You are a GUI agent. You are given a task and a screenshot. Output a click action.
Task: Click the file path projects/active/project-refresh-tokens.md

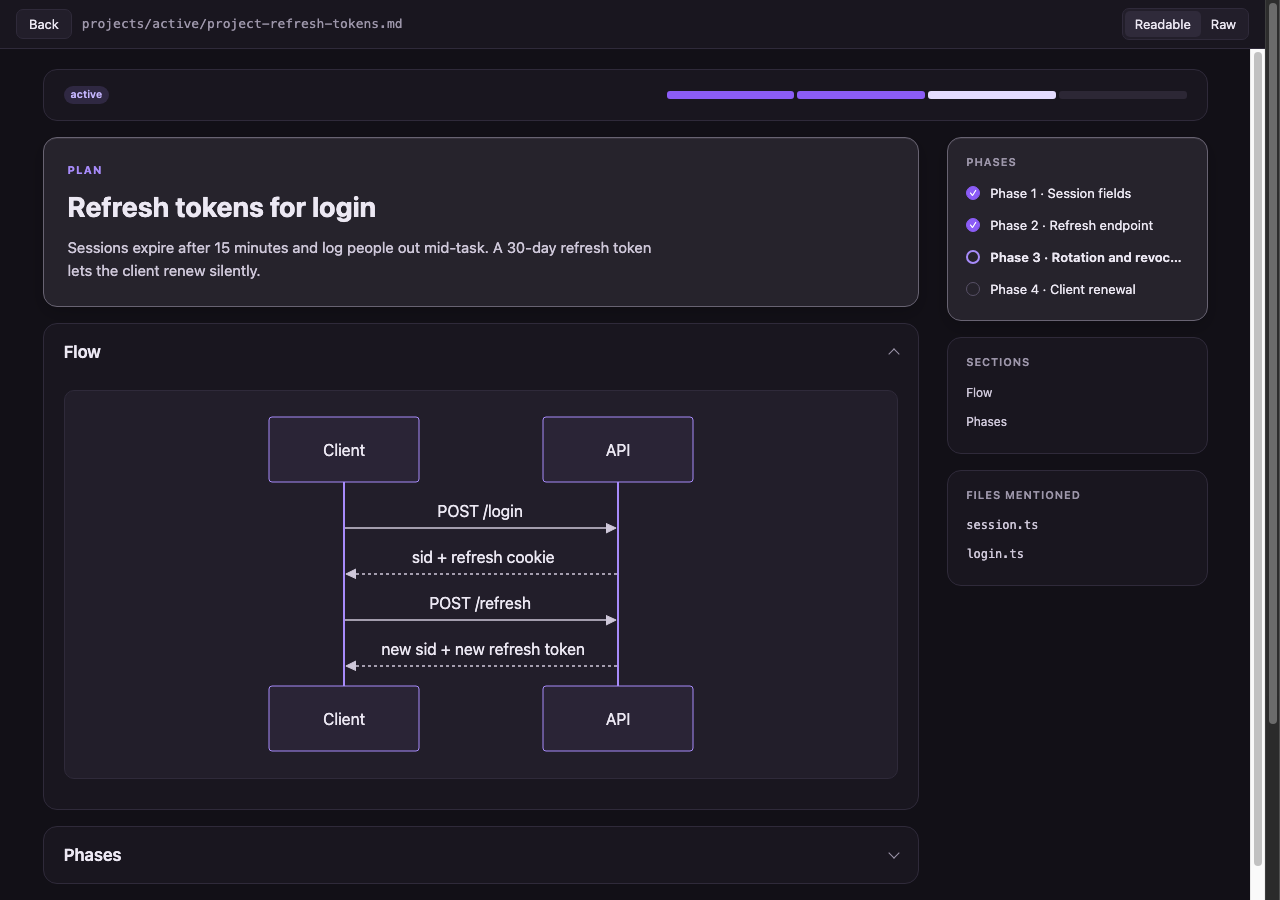coord(242,24)
